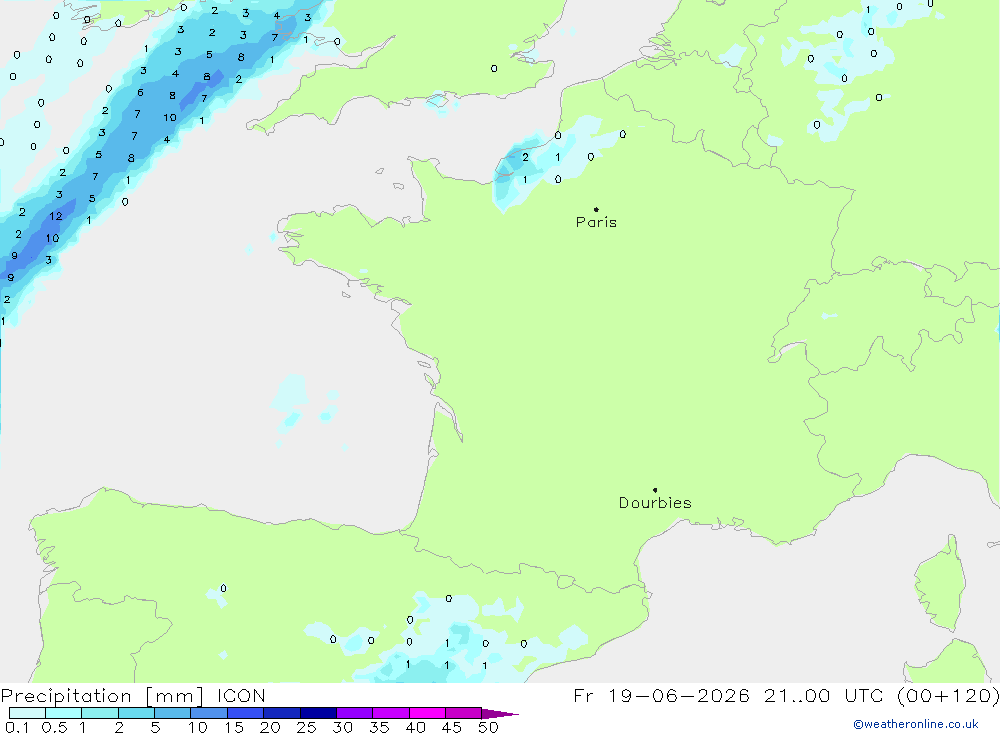The image size is (1000, 733).
Task: Click the Paris city label
Action: click(x=596, y=222)
